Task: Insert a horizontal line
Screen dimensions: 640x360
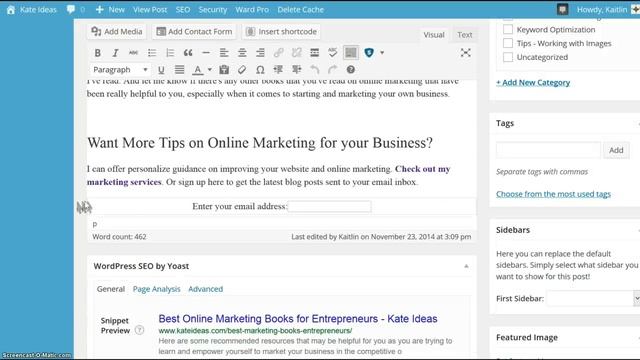Action: click(x=206, y=53)
